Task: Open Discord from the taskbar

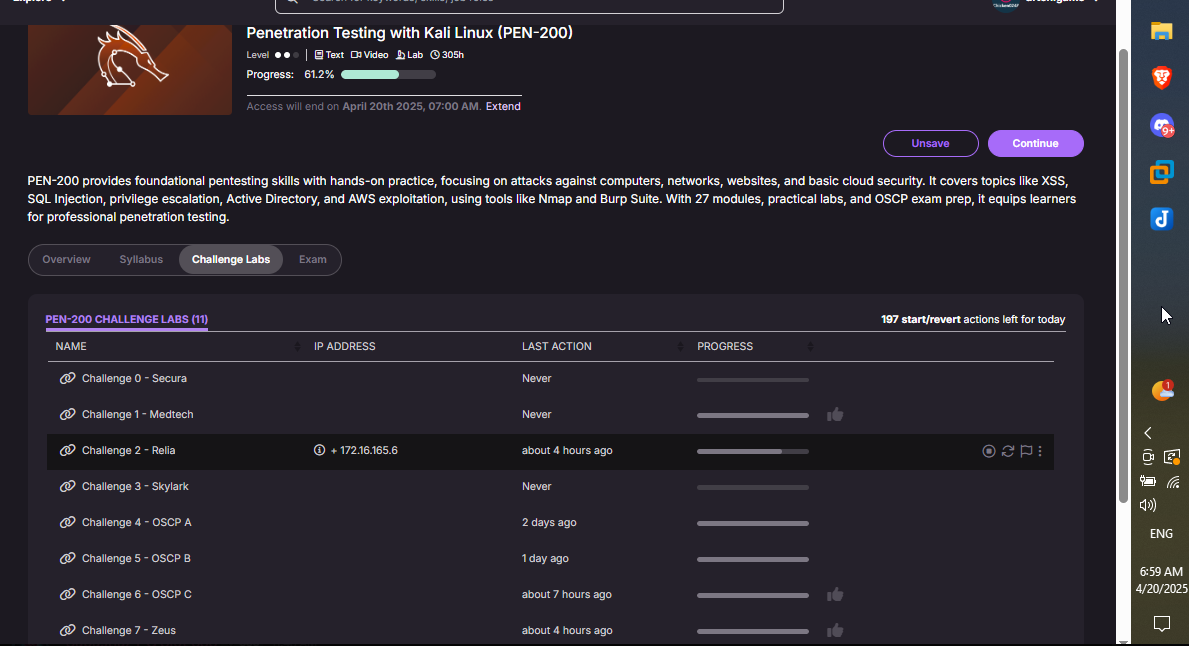Action: click(x=1162, y=125)
